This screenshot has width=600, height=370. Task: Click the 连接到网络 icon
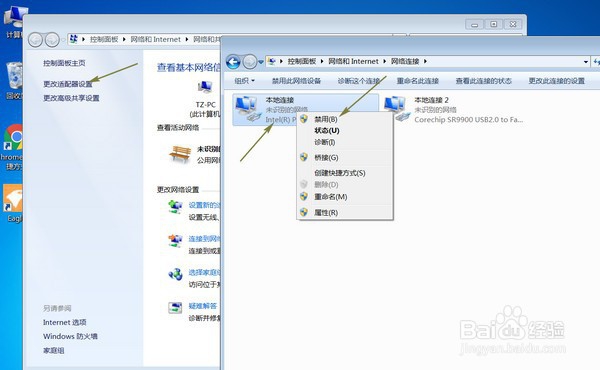pyautogui.click(x=176, y=241)
